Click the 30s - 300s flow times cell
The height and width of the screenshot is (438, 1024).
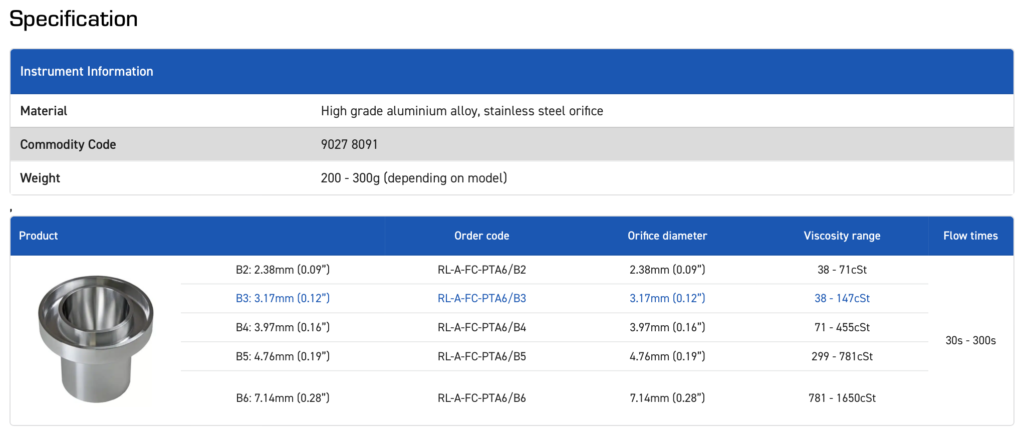[x=970, y=340]
